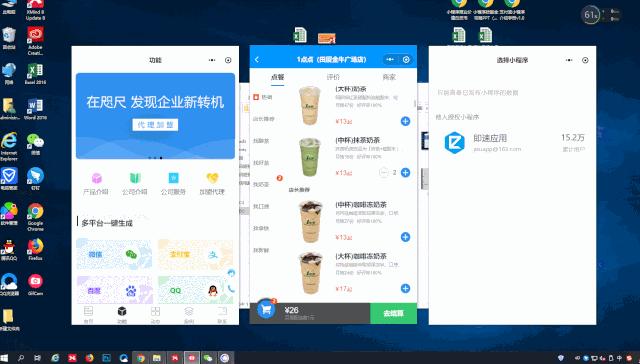Add (大杯)咖啡冻奶茶 with plus button
This screenshot has height=364, width=640.
point(405,289)
